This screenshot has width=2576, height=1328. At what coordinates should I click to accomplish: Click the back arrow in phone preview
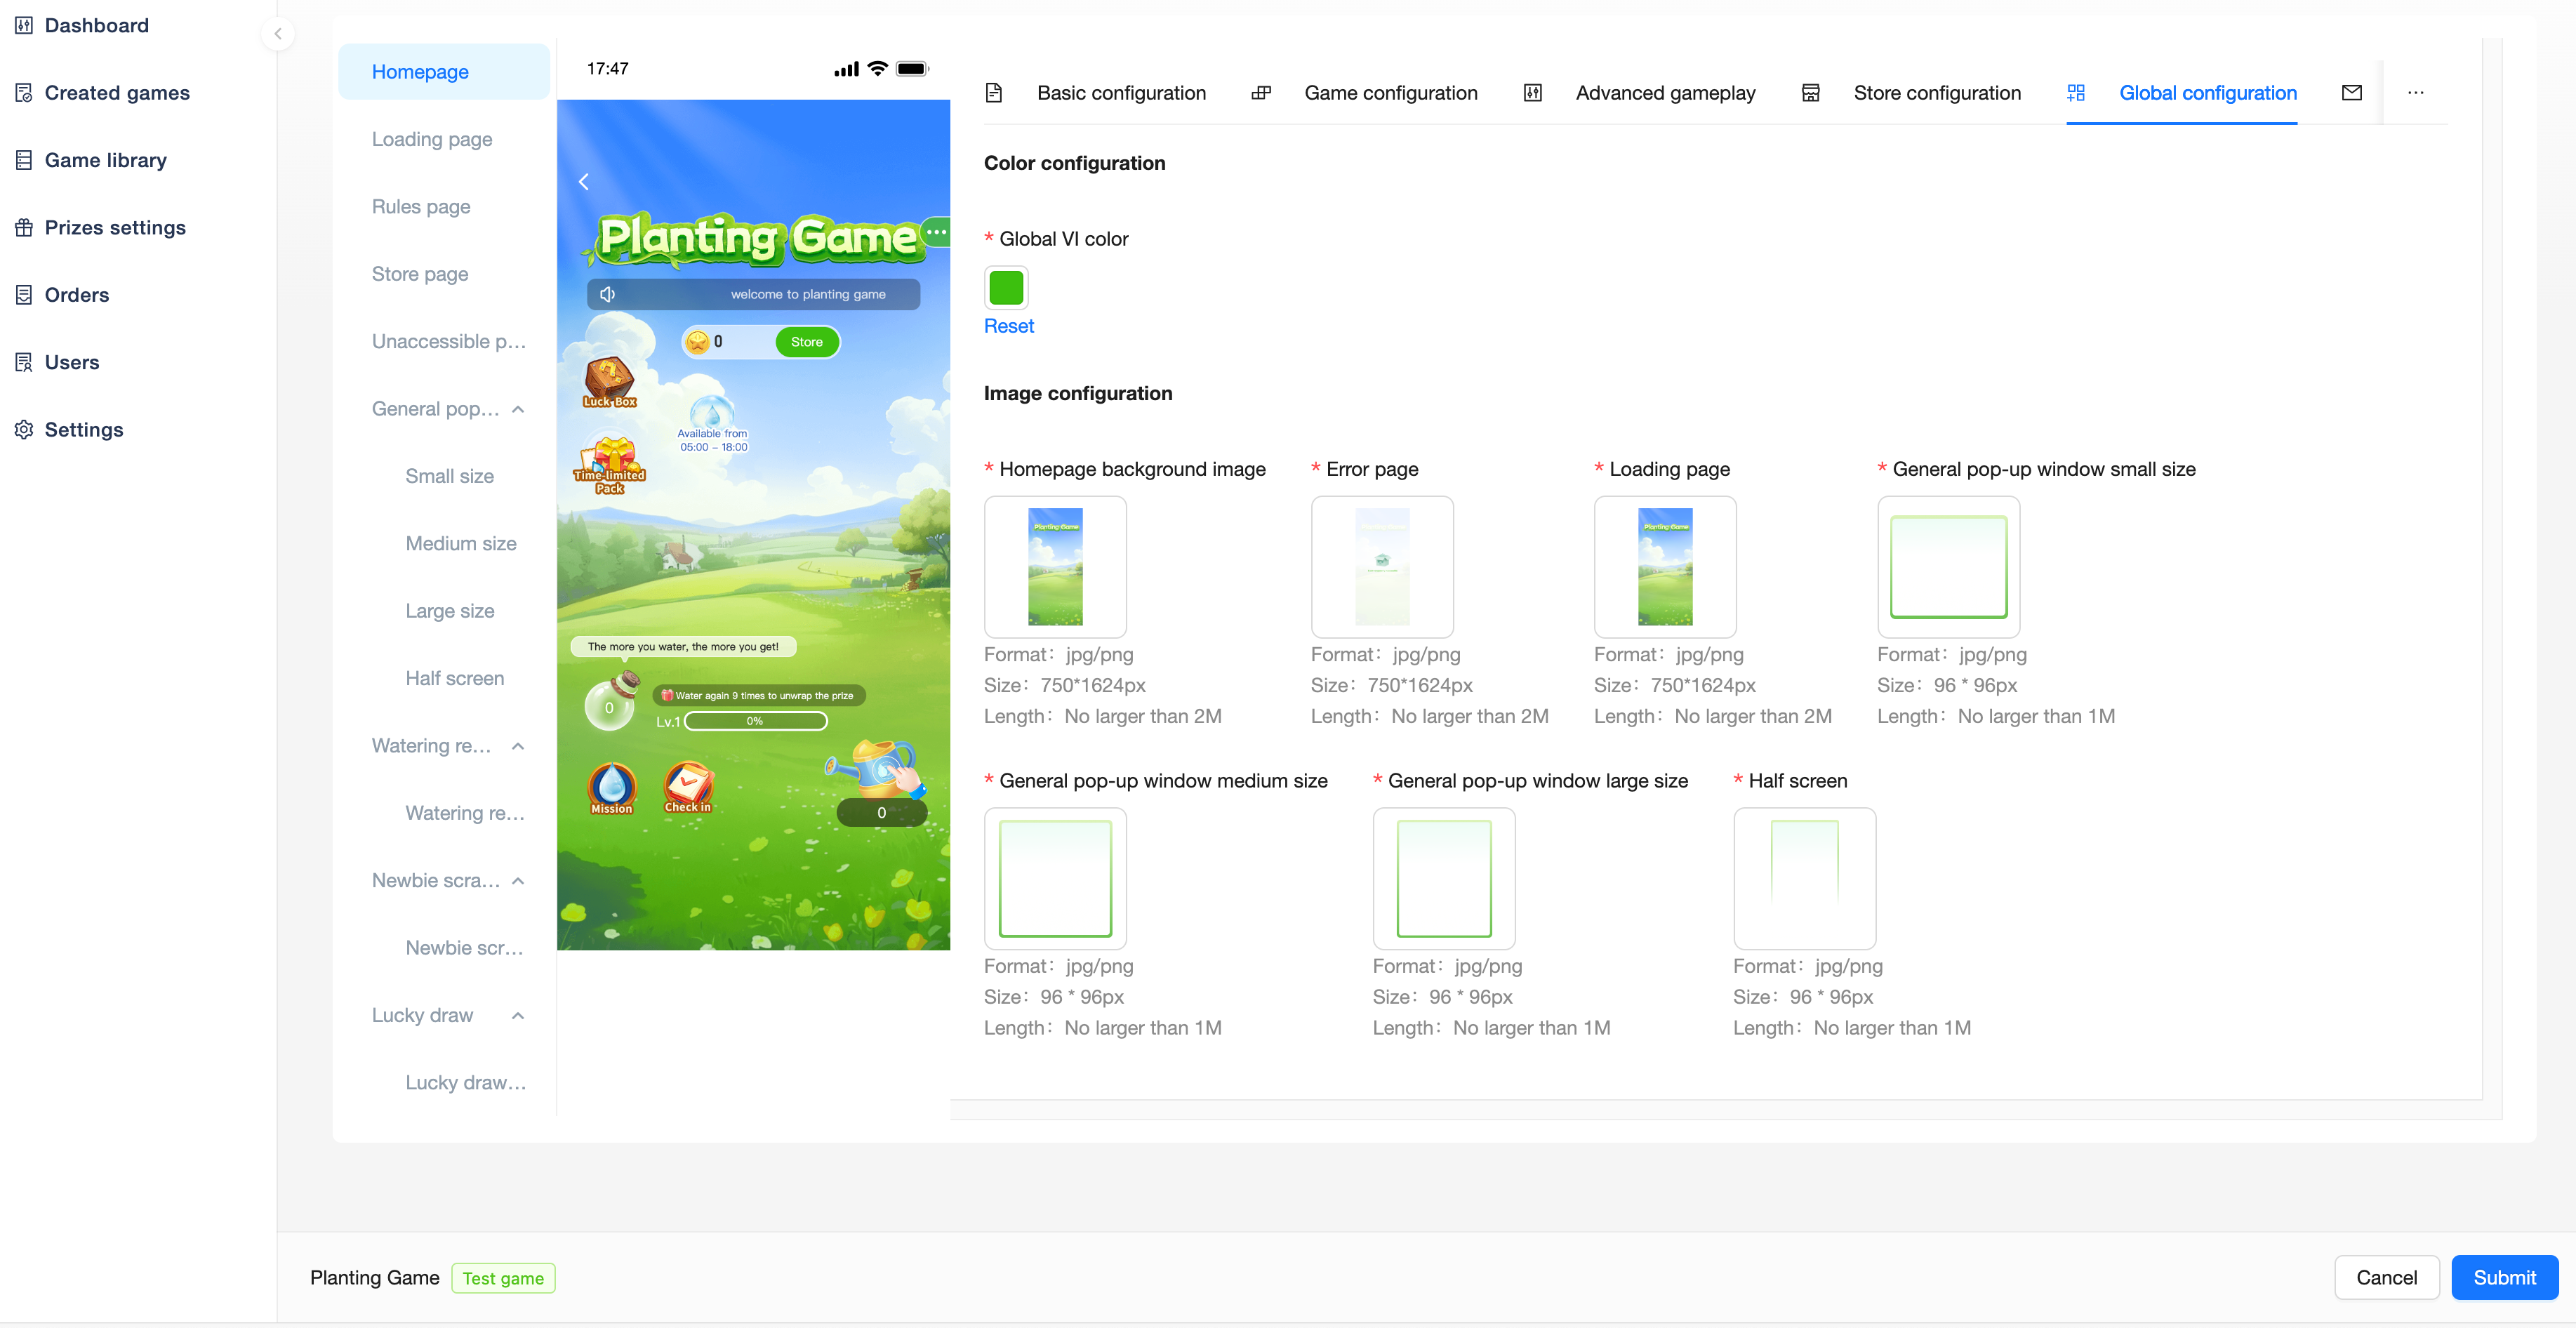coord(584,182)
